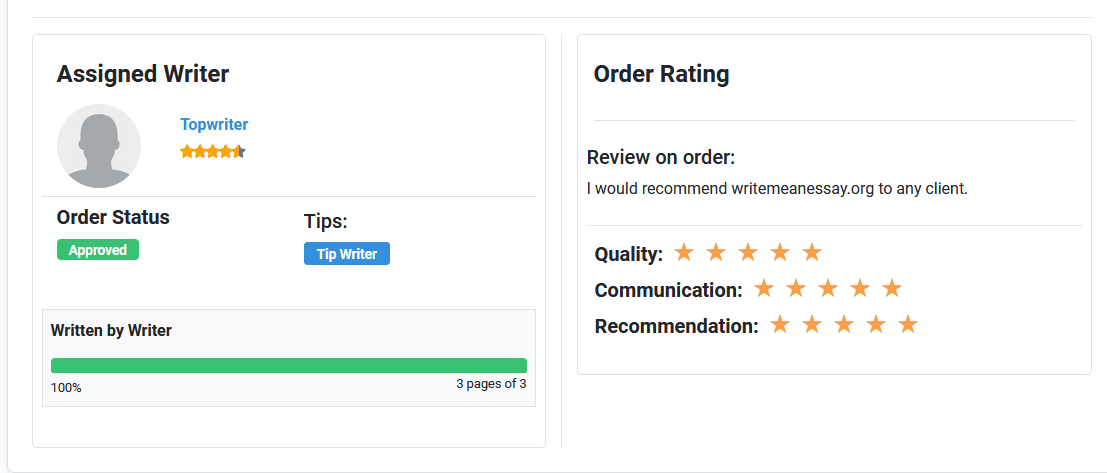Click the Order Rating heading

pos(662,74)
